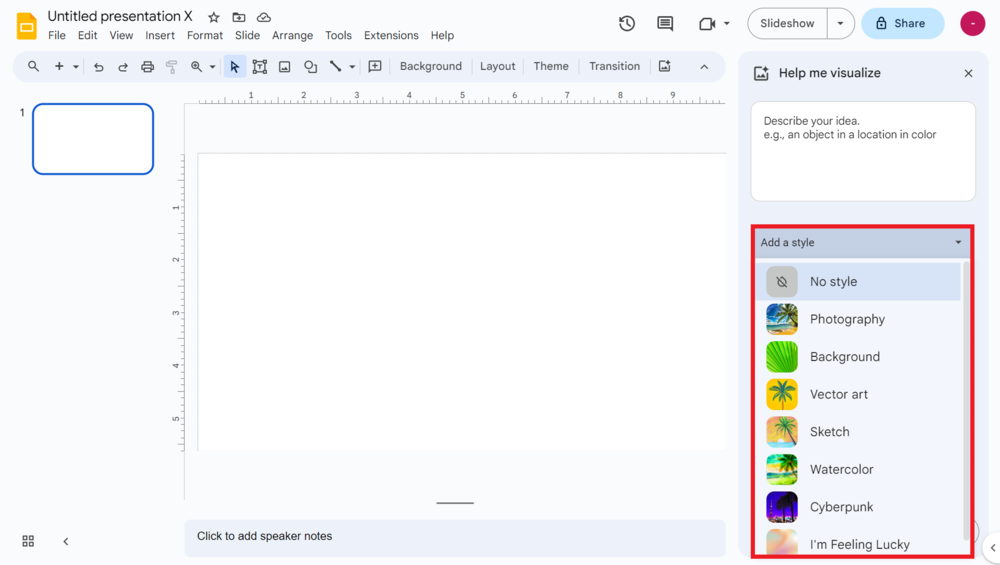Viewport: 1000px width, 565px height.
Task: Click the Share button
Action: [x=902, y=23]
